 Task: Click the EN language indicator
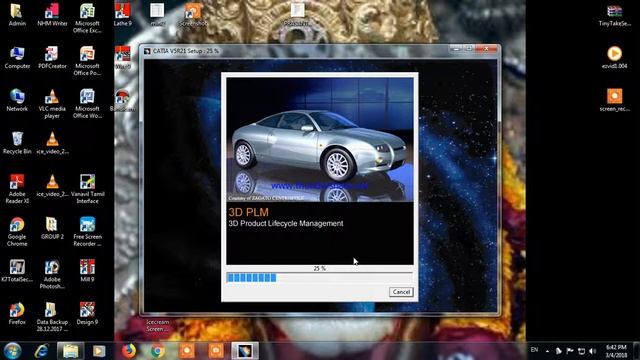point(534,350)
